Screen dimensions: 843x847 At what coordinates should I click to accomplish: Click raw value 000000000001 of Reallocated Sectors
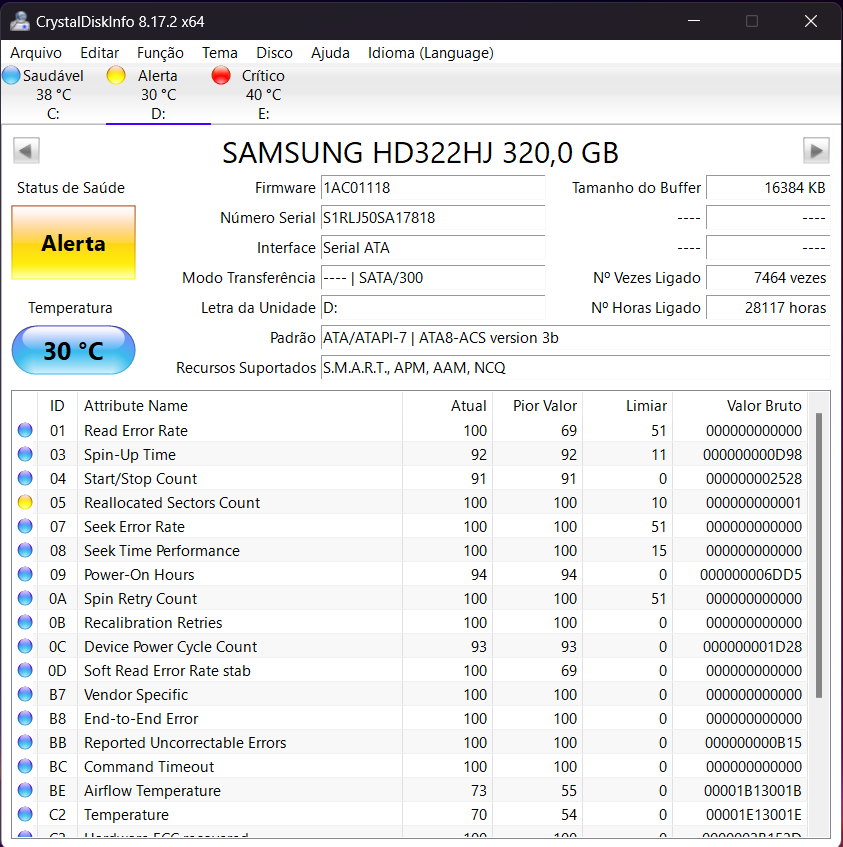pos(754,503)
